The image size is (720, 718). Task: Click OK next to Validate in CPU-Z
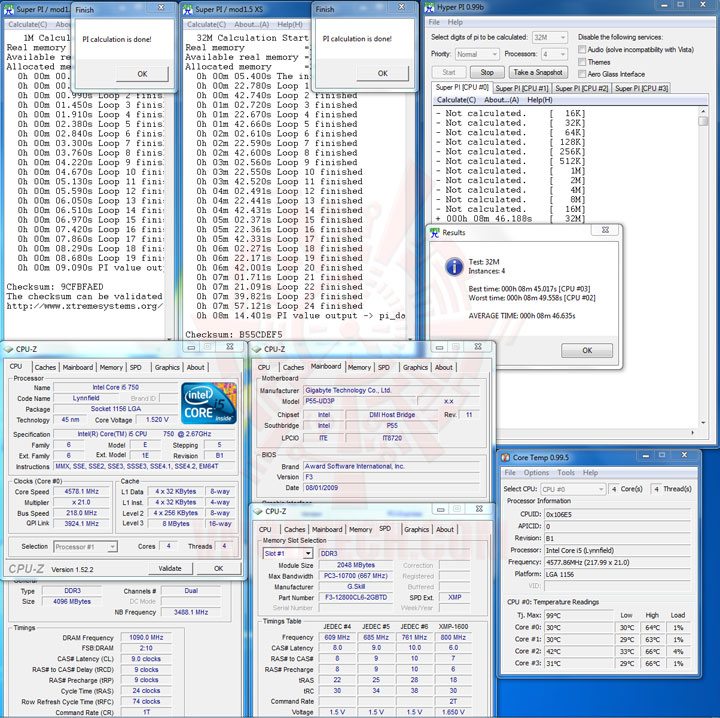(219, 568)
